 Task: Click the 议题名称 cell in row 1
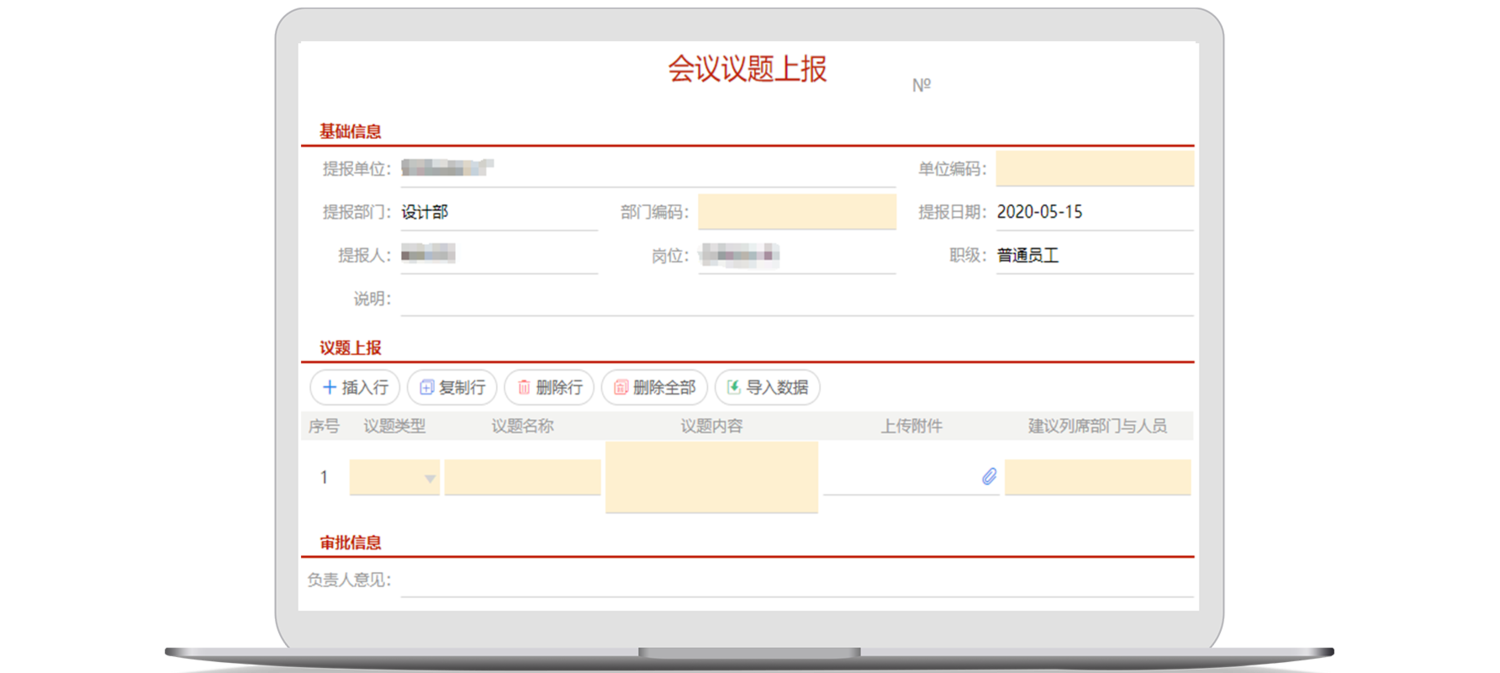click(x=522, y=478)
